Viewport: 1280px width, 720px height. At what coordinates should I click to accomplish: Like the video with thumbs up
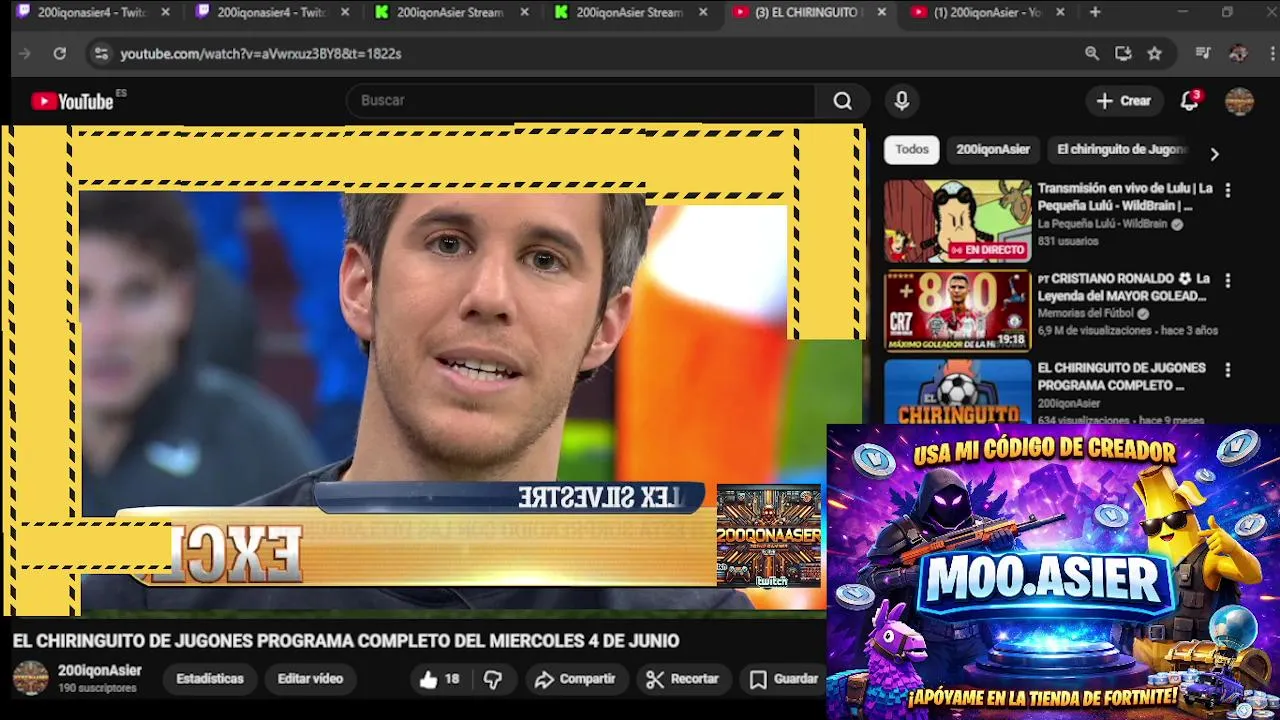pyautogui.click(x=439, y=679)
